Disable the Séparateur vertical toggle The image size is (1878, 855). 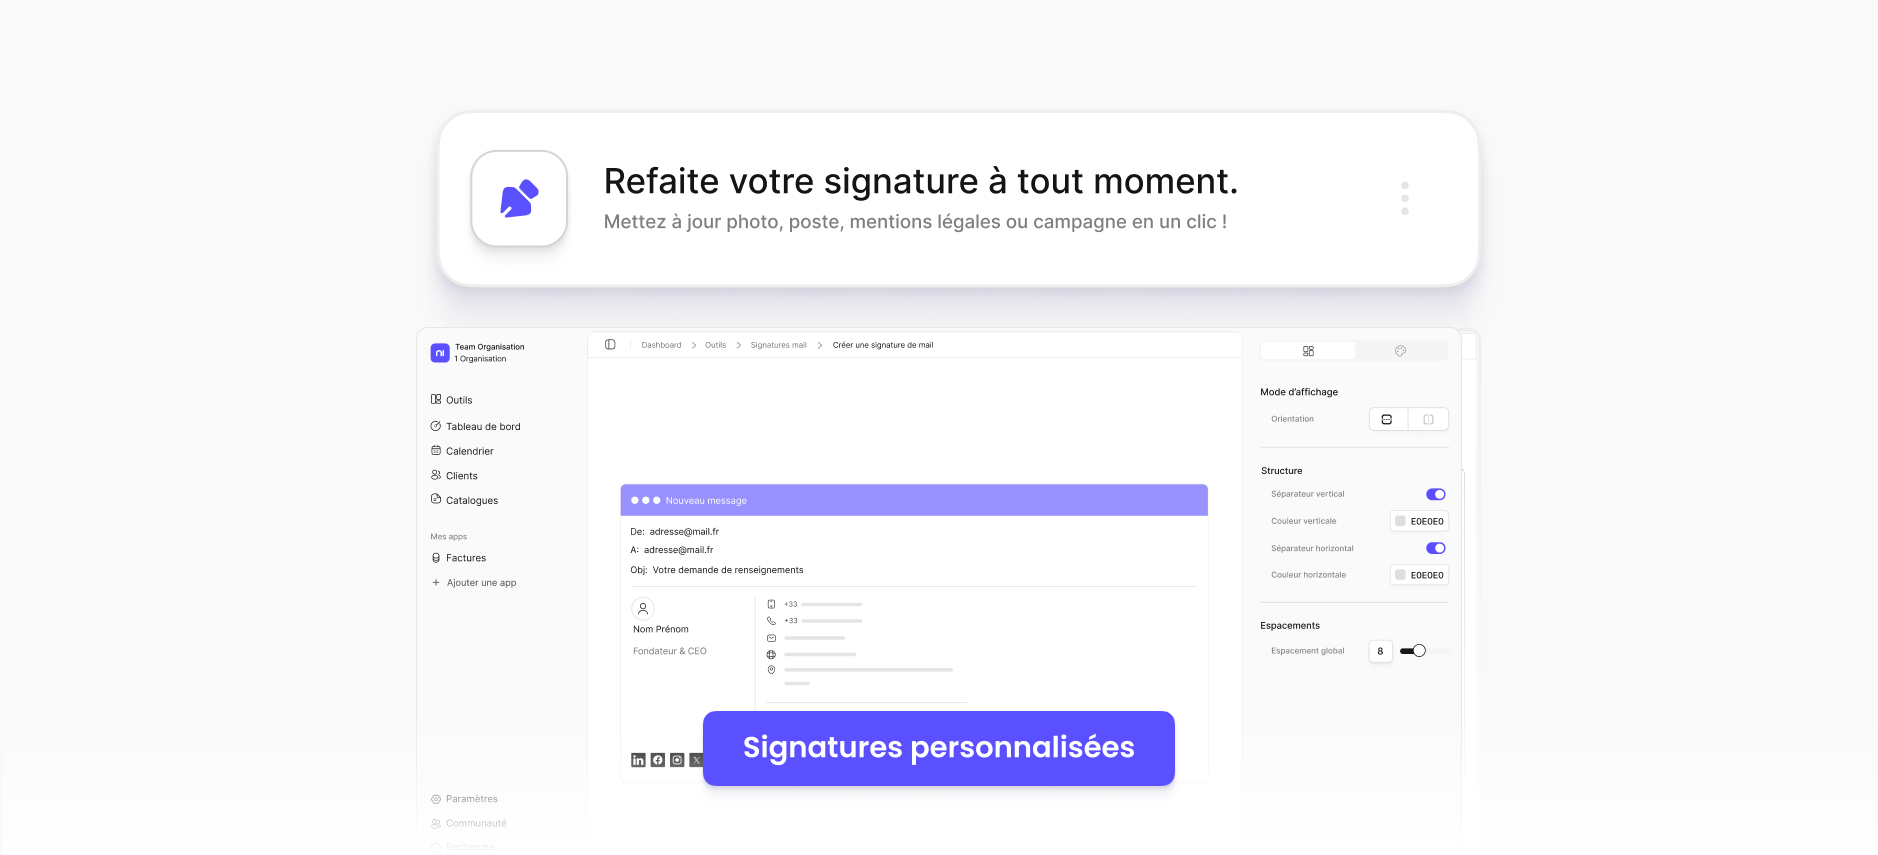click(x=1436, y=493)
